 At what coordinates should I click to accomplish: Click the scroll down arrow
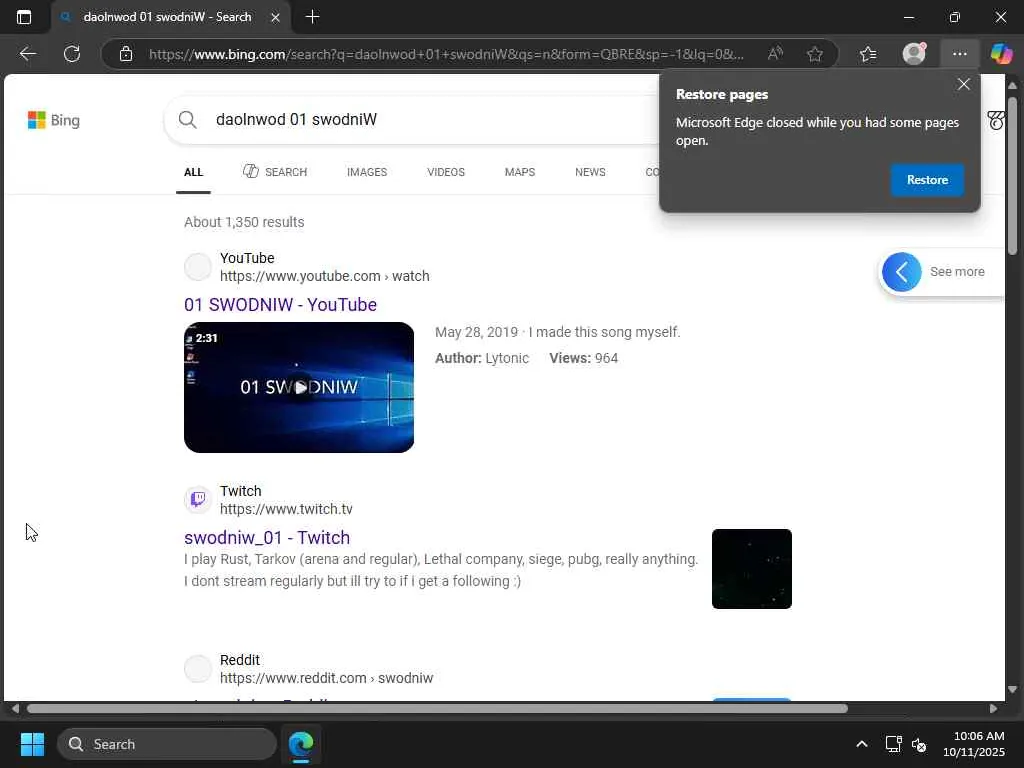tap(1012, 689)
